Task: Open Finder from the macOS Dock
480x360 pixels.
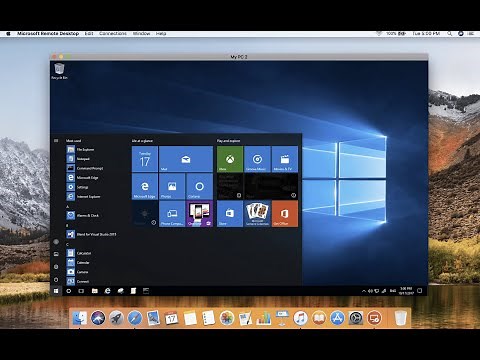Action: point(80,318)
